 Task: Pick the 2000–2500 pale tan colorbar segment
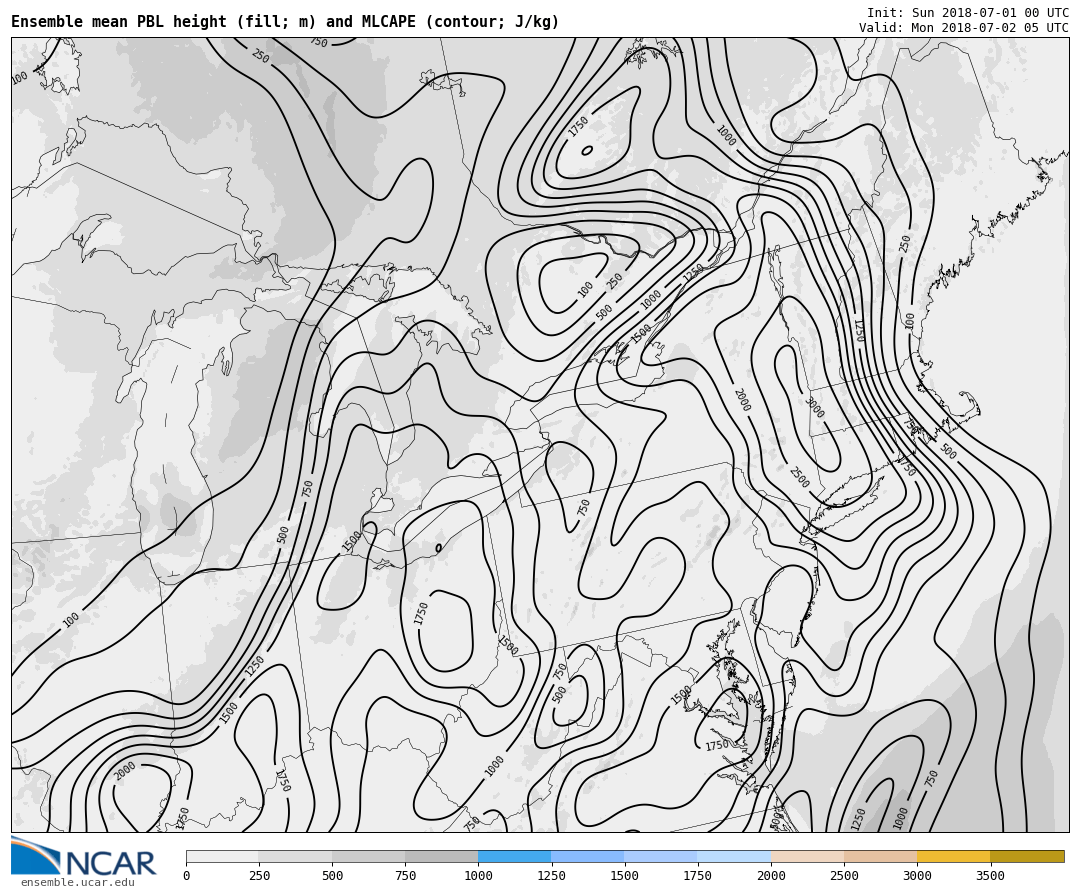click(x=807, y=856)
